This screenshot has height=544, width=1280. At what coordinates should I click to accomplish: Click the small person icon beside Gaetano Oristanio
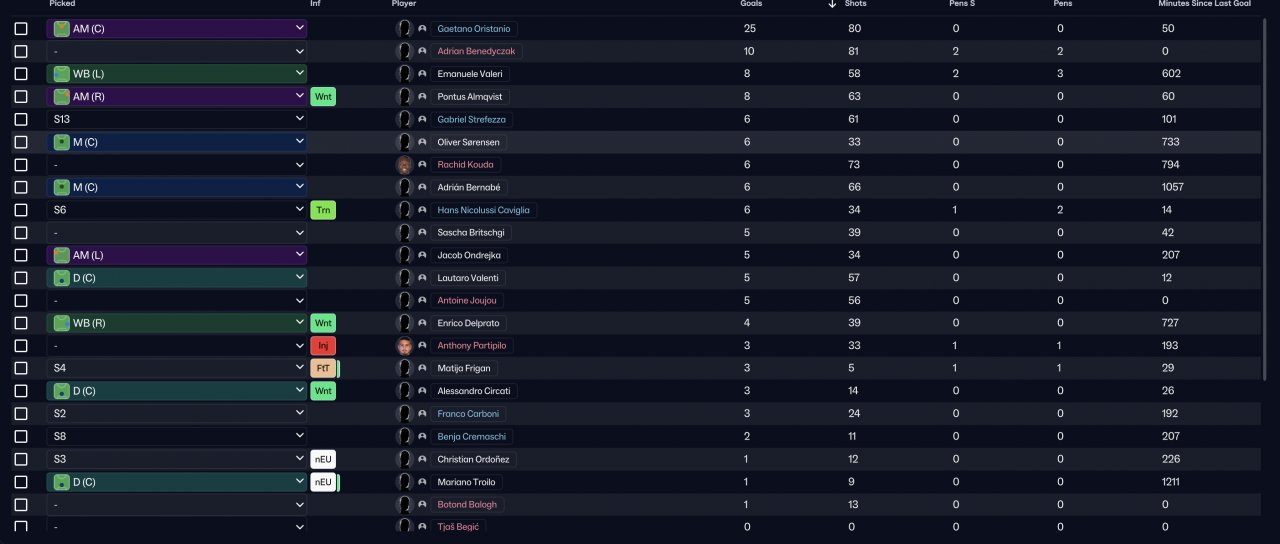[x=422, y=29]
